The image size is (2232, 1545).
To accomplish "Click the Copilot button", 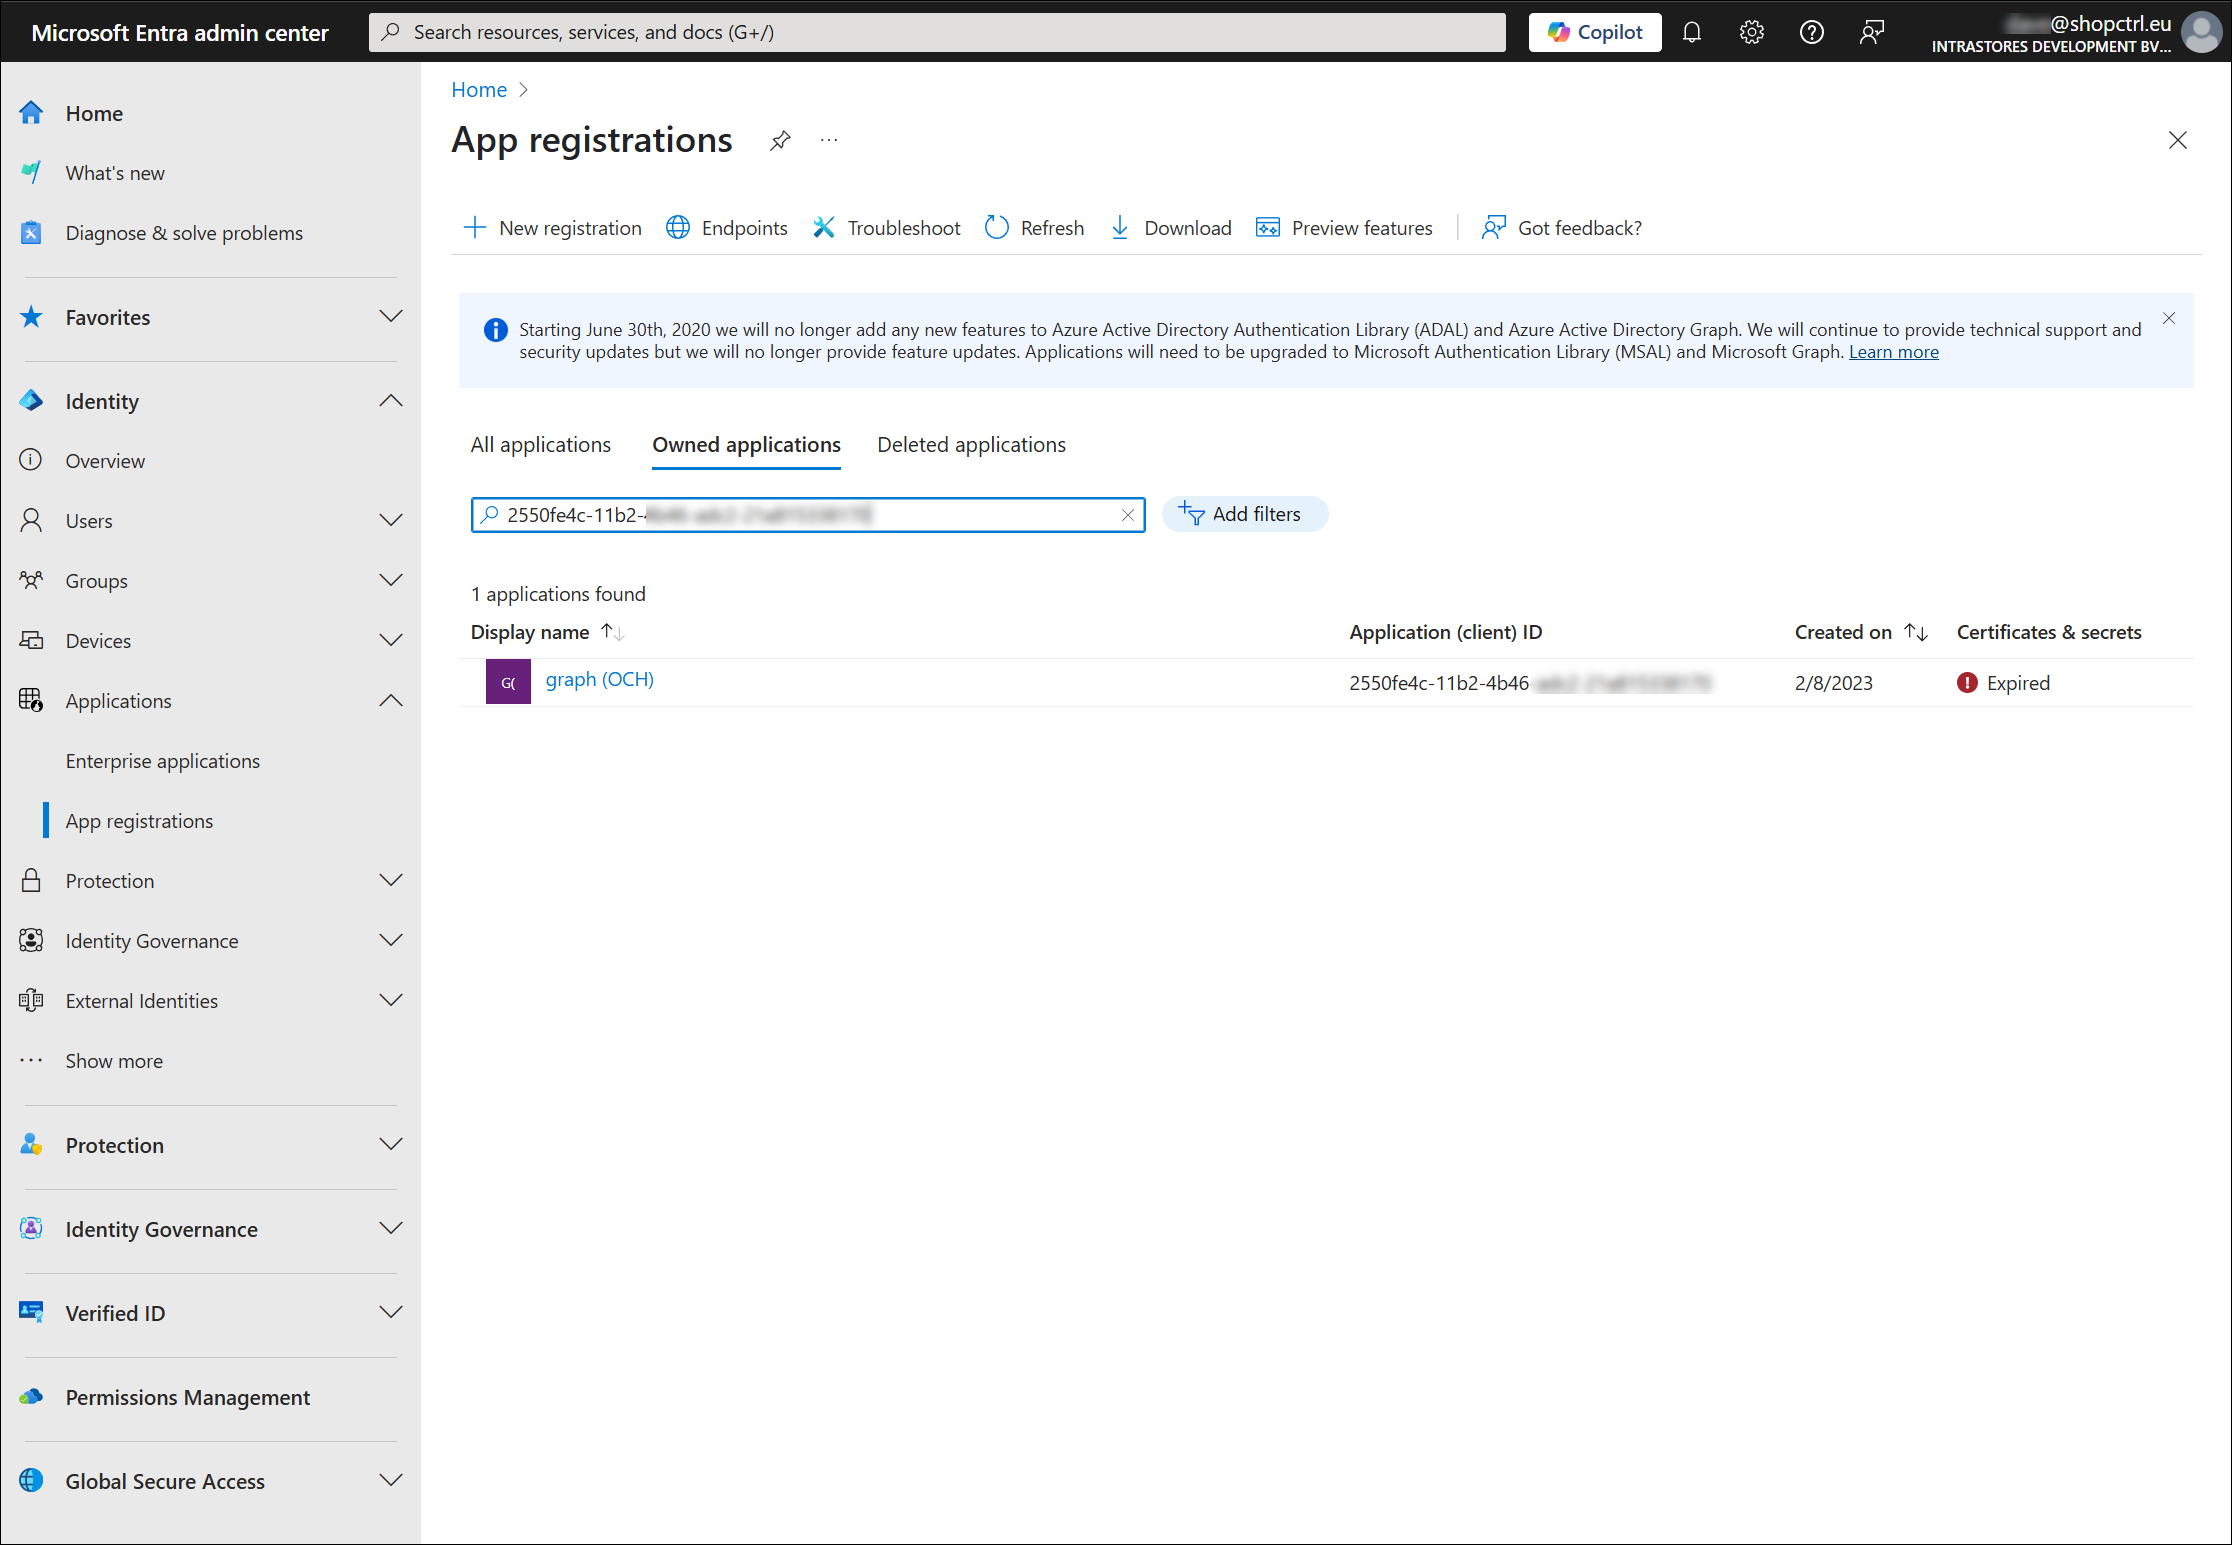I will [1595, 32].
